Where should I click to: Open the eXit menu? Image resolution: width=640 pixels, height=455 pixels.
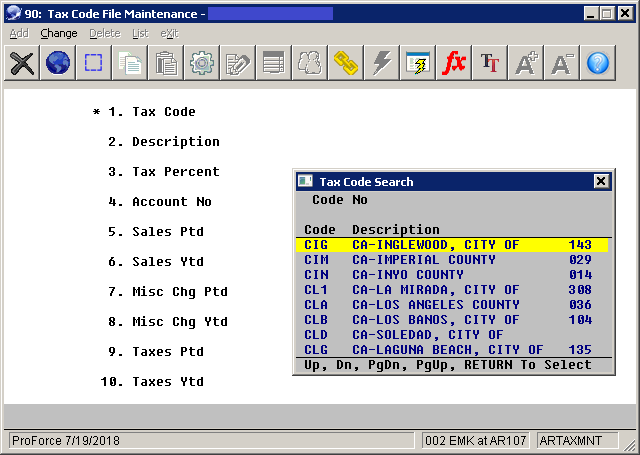point(169,33)
